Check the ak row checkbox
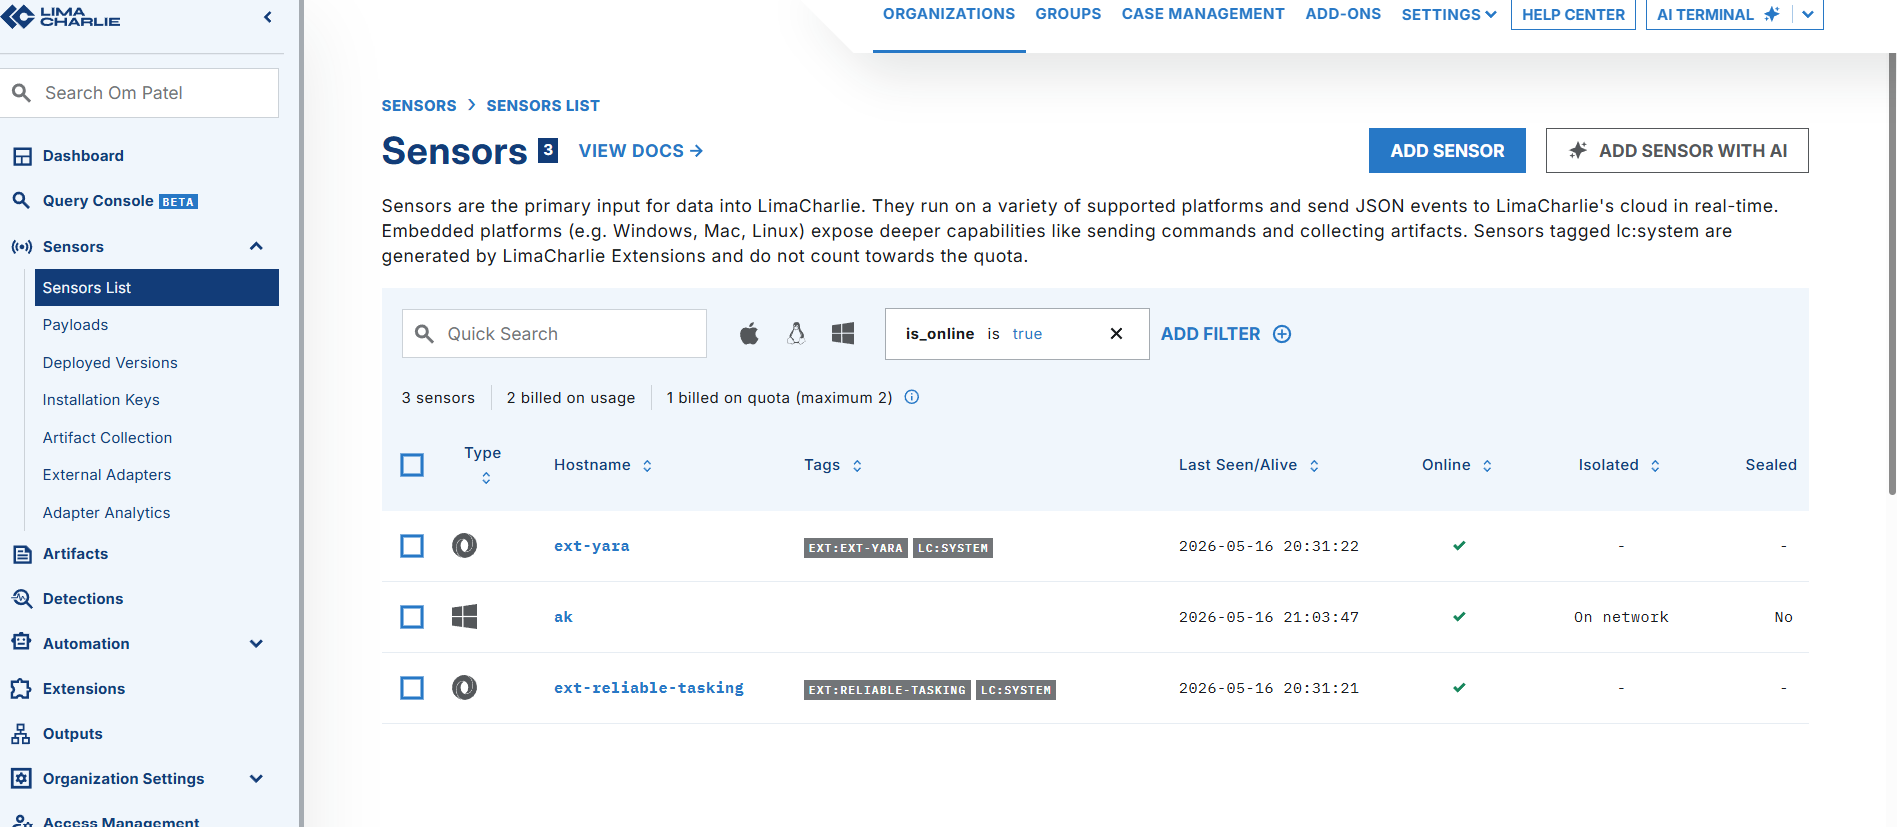The width and height of the screenshot is (1897, 827). click(x=412, y=617)
